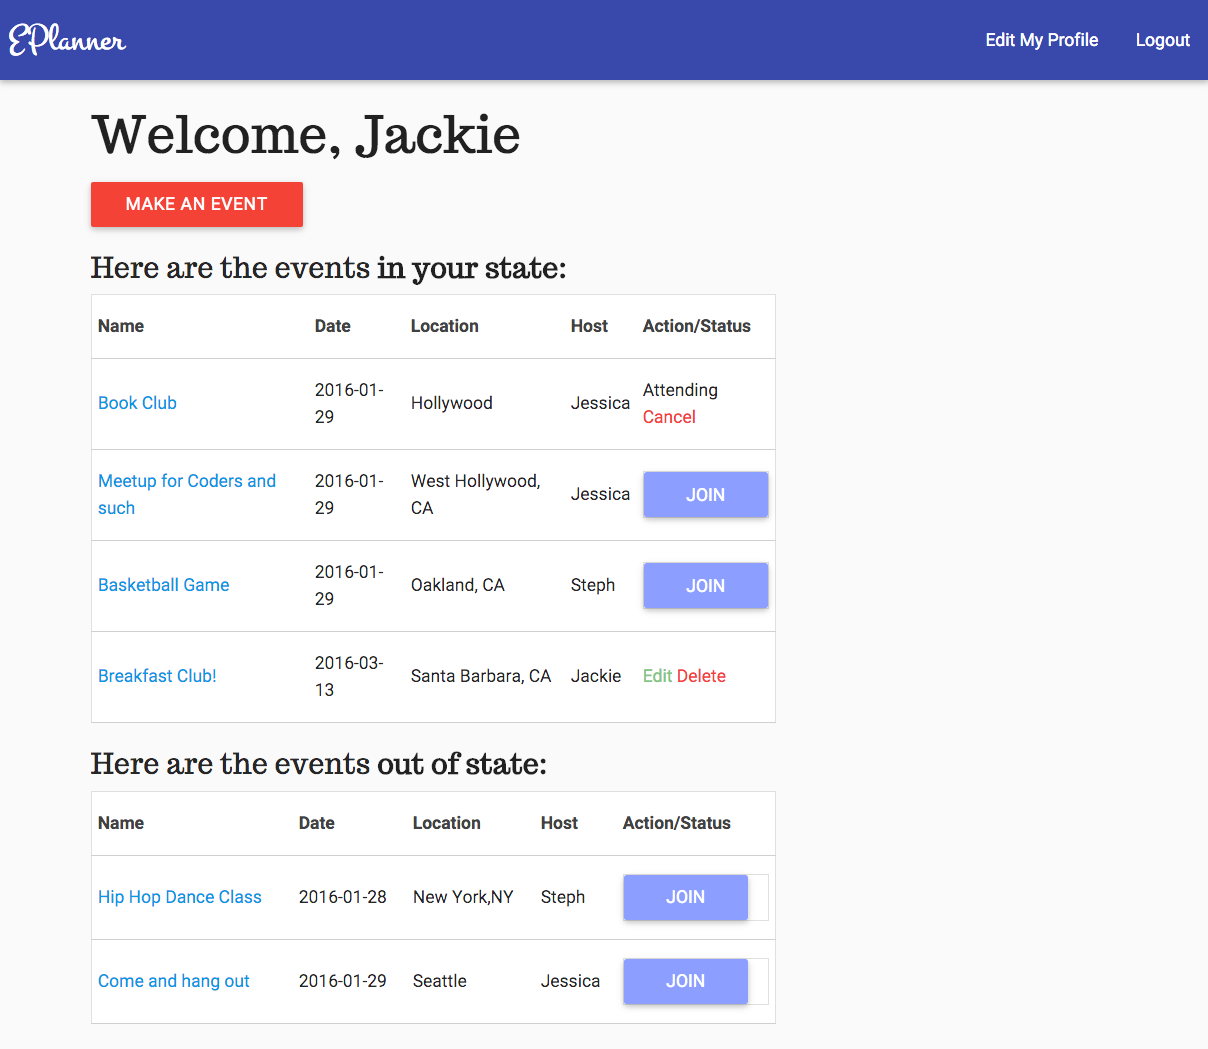Click the Hollywood location cell
Image resolution: width=1208 pixels, height=1049 pixels.
[x=452, y=403]
